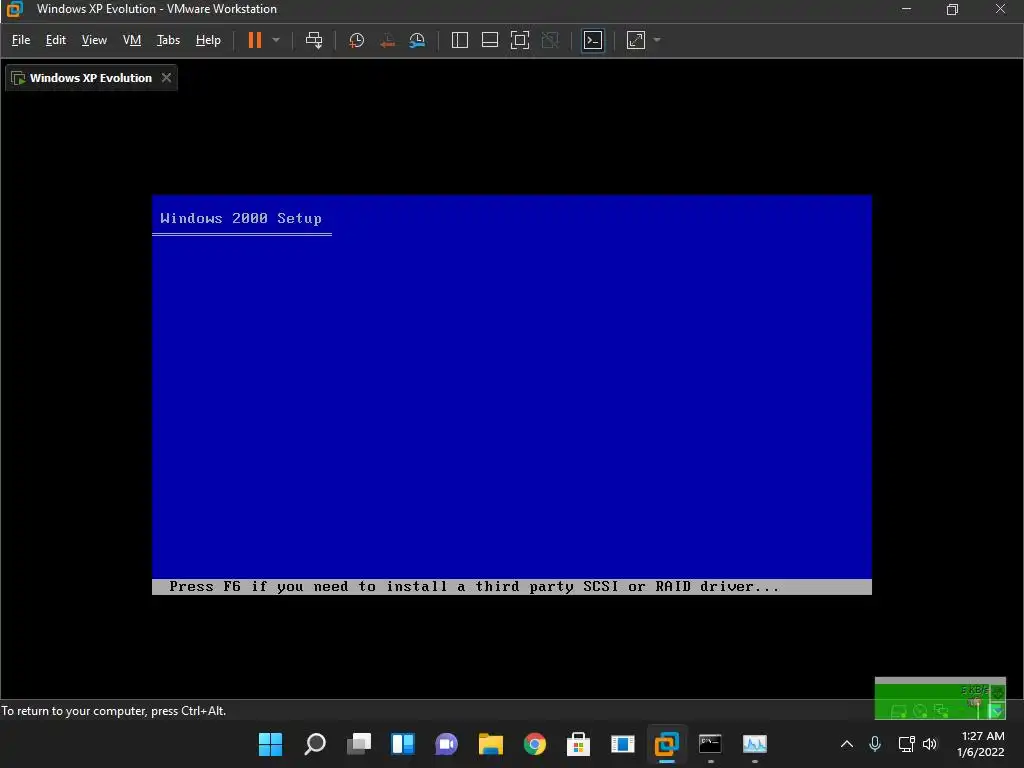Viewport: 1024px width, 768px height.
Task: Minimize the VMware Workstation window
Action: [x=906, y=9]
